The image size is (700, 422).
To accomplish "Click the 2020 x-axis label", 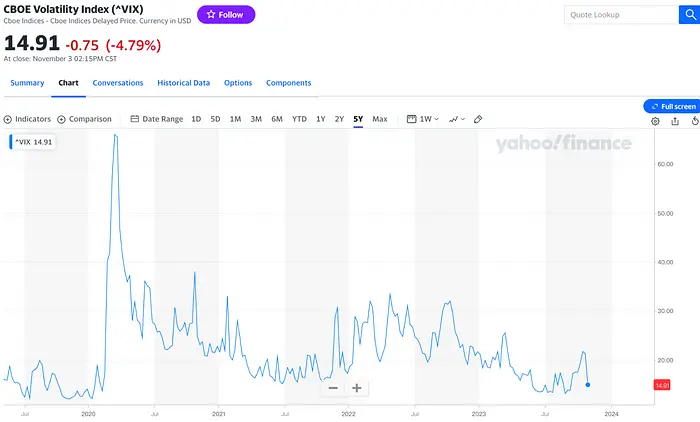I will pyautogui.click(x=88, y=414).
